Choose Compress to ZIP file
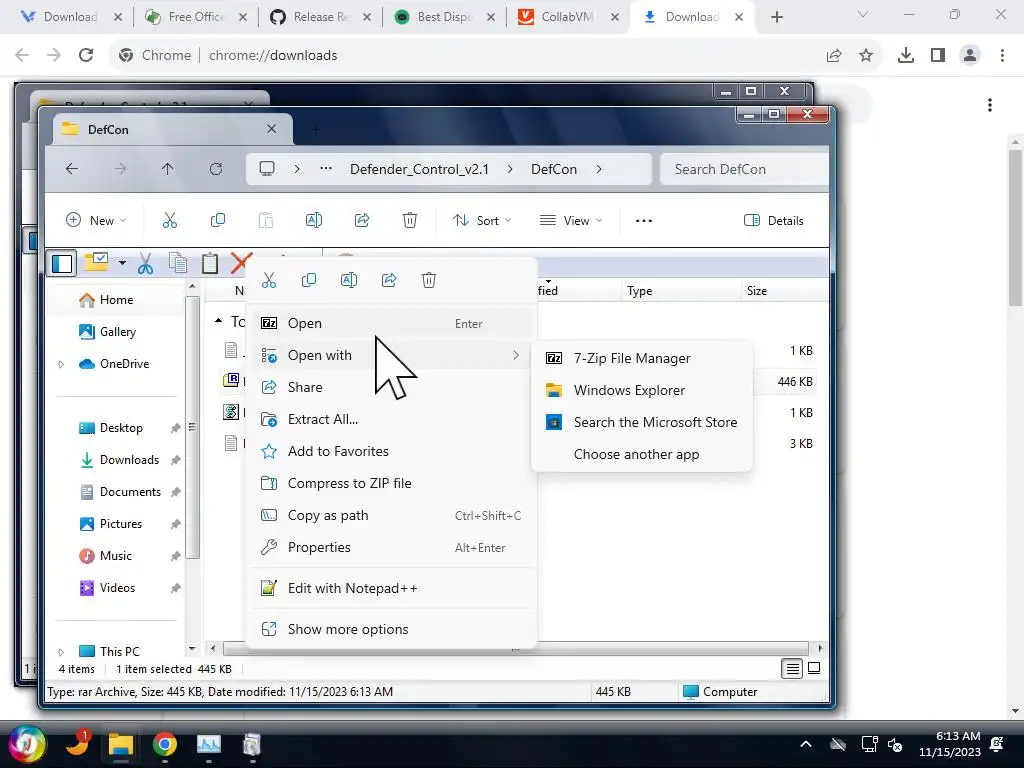The image size is (1024, 768). tap(392, 483)
